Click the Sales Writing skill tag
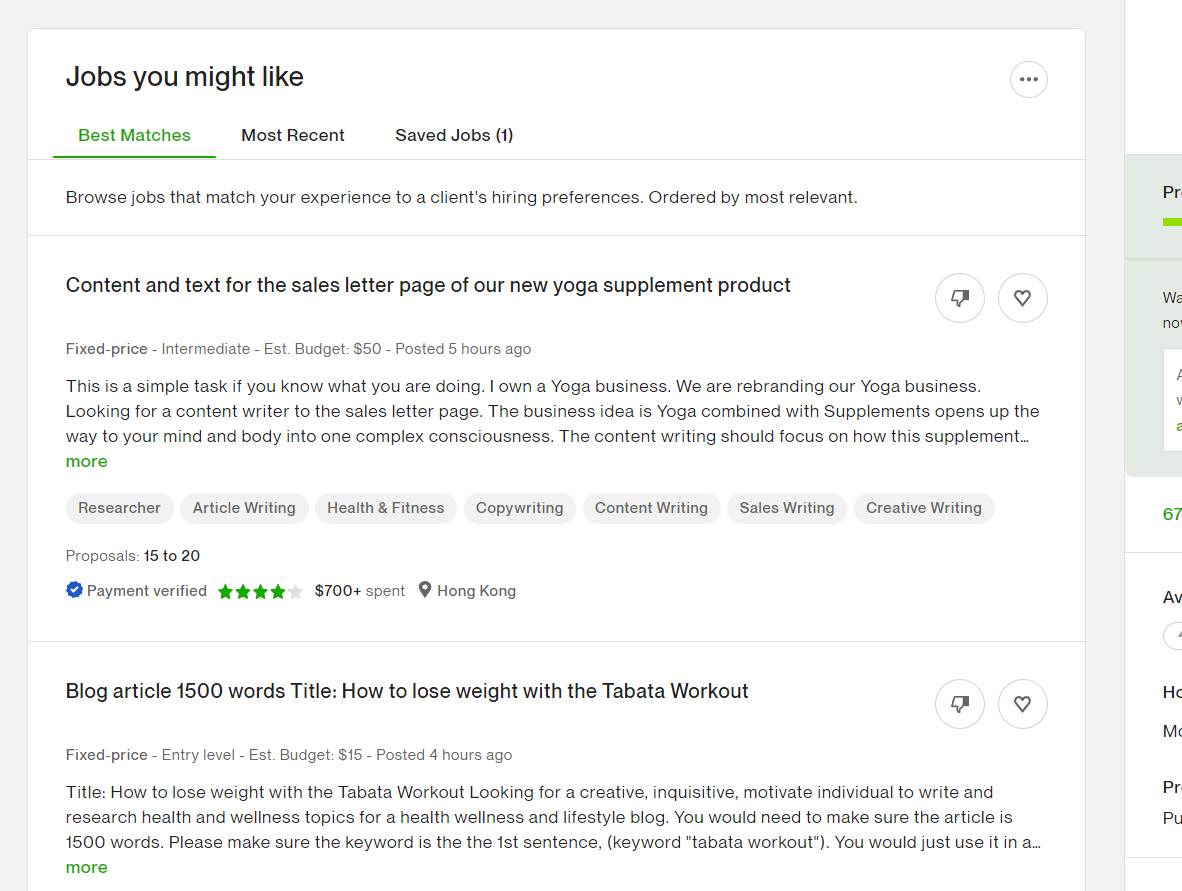1182x891 pixels. pyautogui.click(x=786, y=508)
